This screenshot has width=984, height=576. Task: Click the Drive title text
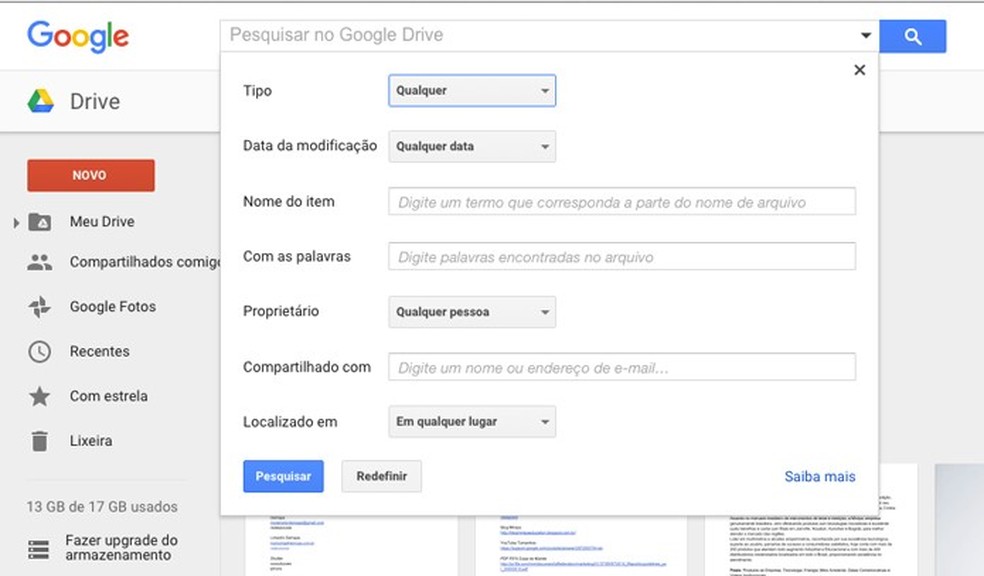click(x=95, y=101)
